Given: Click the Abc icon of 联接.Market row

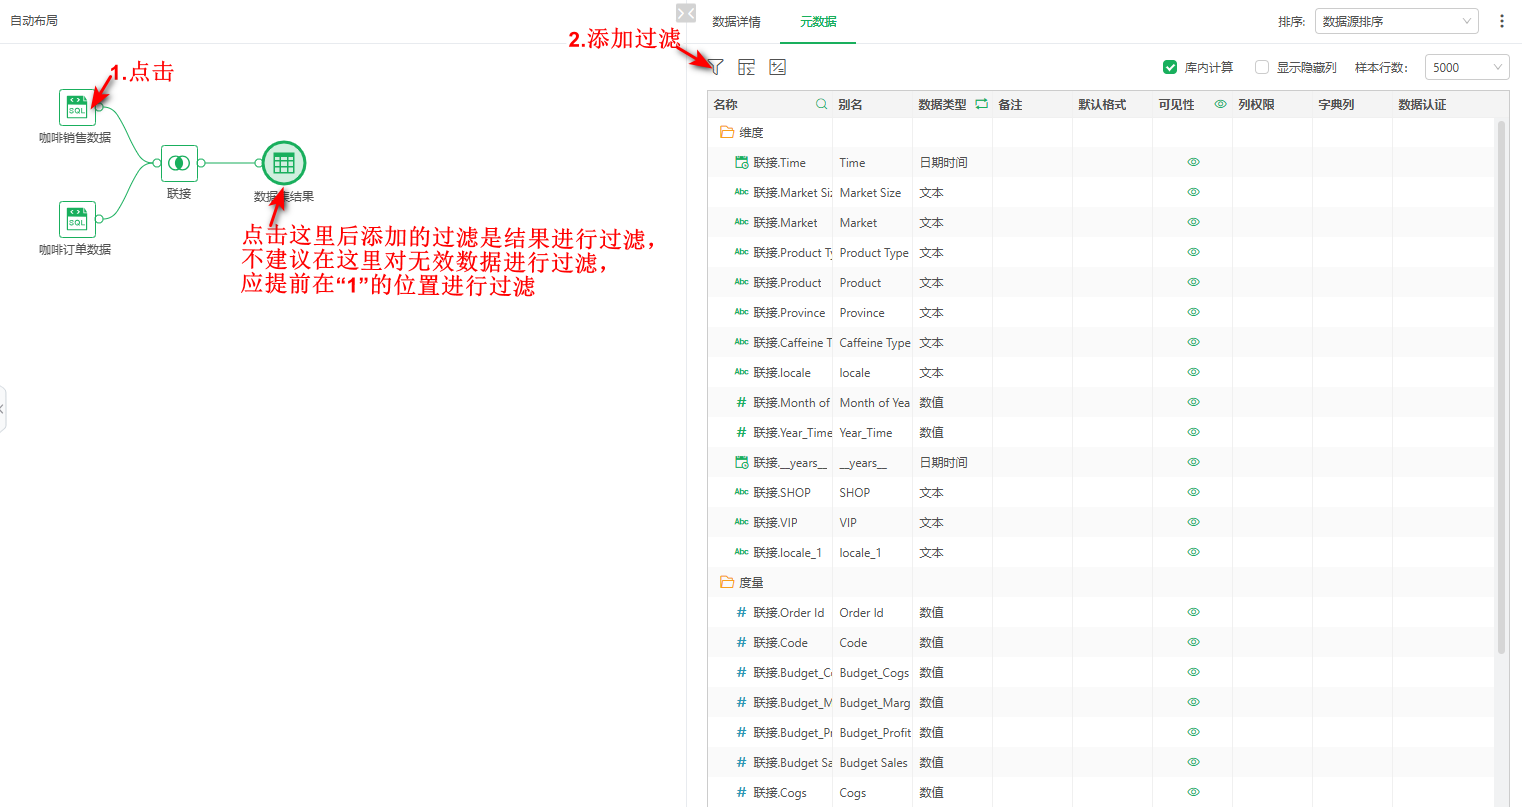Looking at the screenshot, I should [x=741, y=222].
